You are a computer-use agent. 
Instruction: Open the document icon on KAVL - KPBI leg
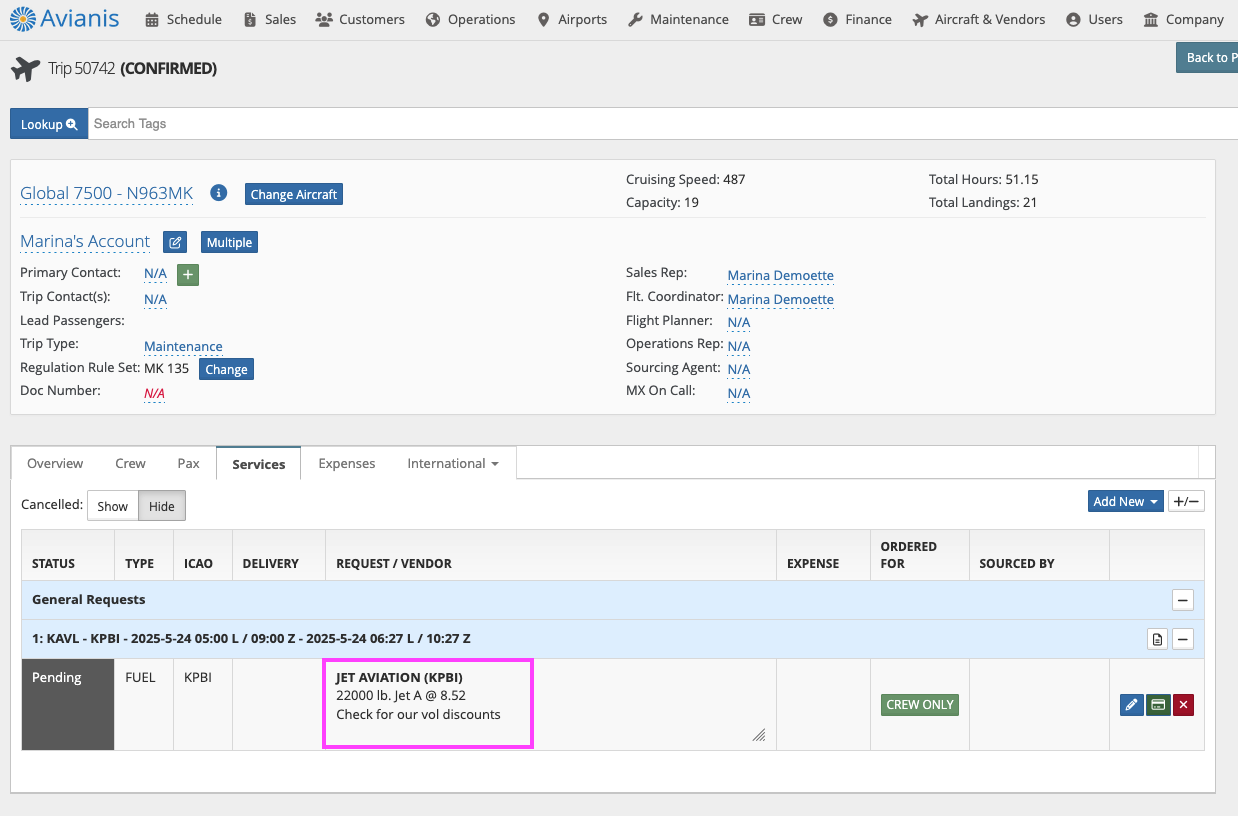[x=1157, y=639]
